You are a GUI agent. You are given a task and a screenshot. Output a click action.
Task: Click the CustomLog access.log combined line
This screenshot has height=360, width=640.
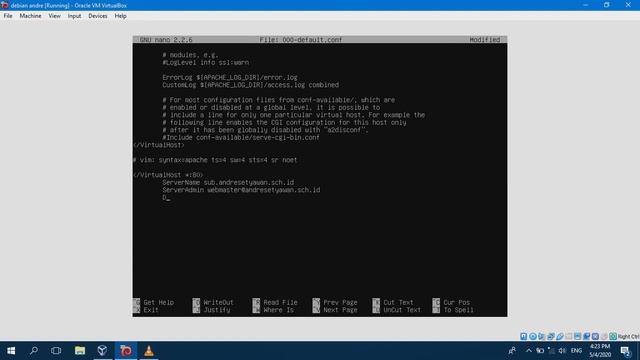[251, 85]
